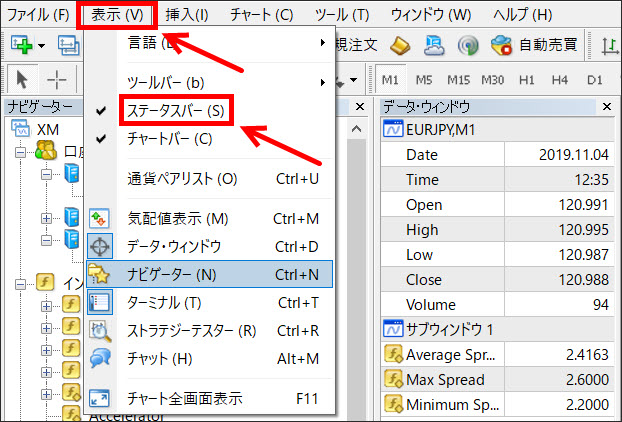The width and height of the screenshot is (622, 422).
Task: Toggle the ステータスバー (S) checkmark option
Action: (175, 110)
